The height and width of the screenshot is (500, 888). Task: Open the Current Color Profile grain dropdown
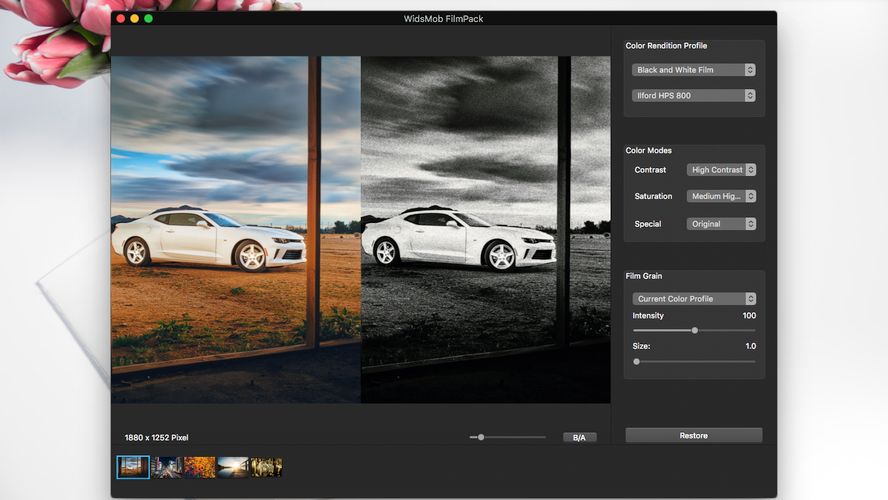click(x=694, y=298)
